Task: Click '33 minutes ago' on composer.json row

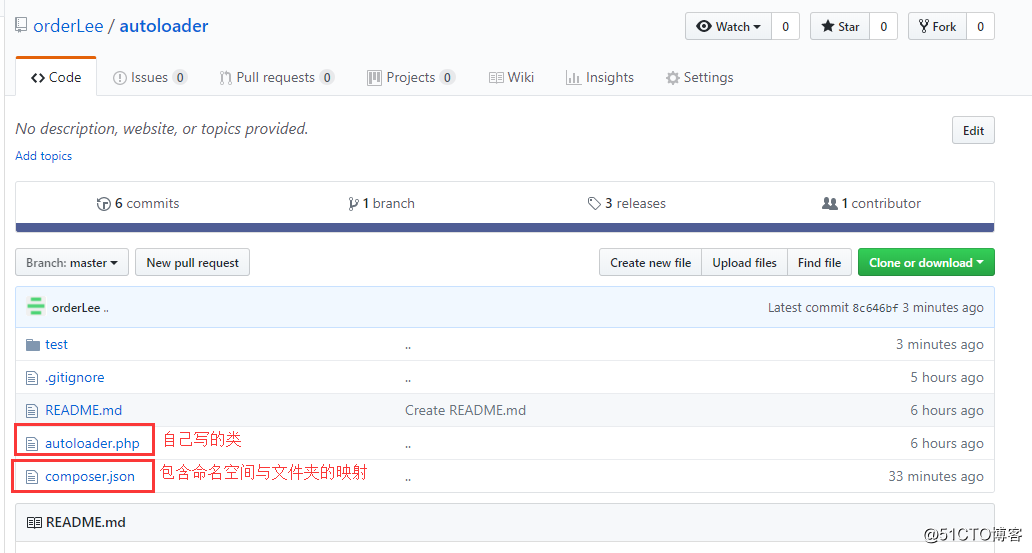Action: pos(936,476)
